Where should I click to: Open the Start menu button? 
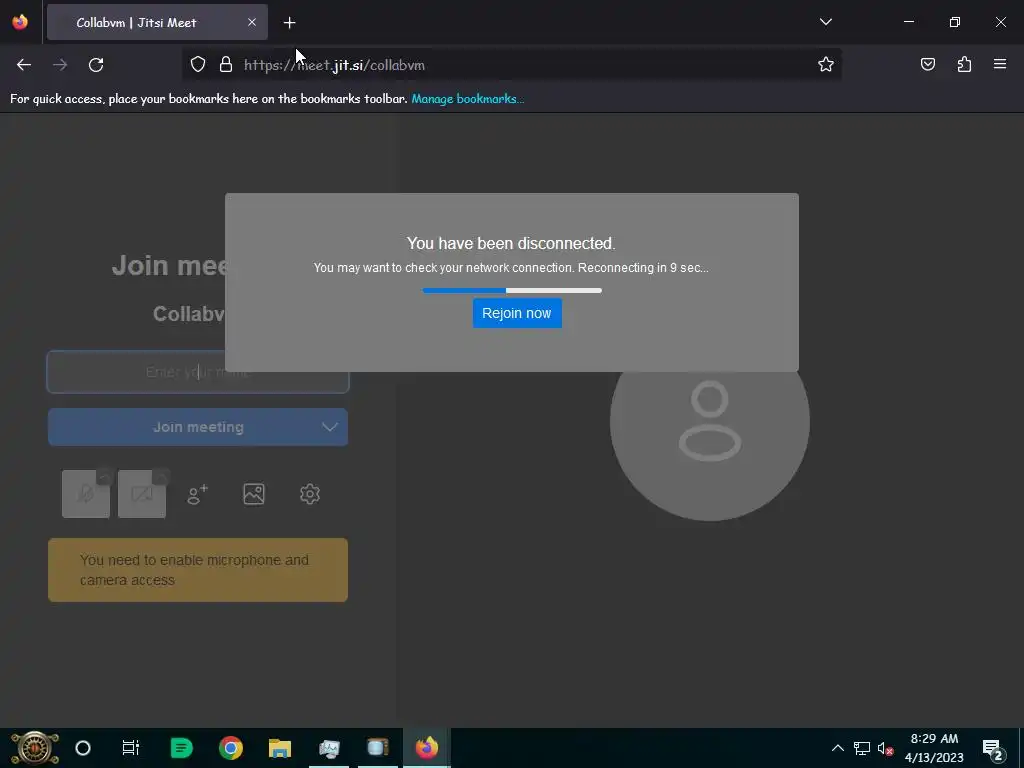click(x=34, y=748)
